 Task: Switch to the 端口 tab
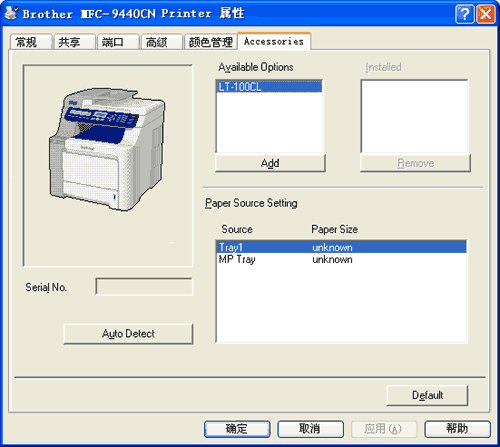[x=117, y=42]
